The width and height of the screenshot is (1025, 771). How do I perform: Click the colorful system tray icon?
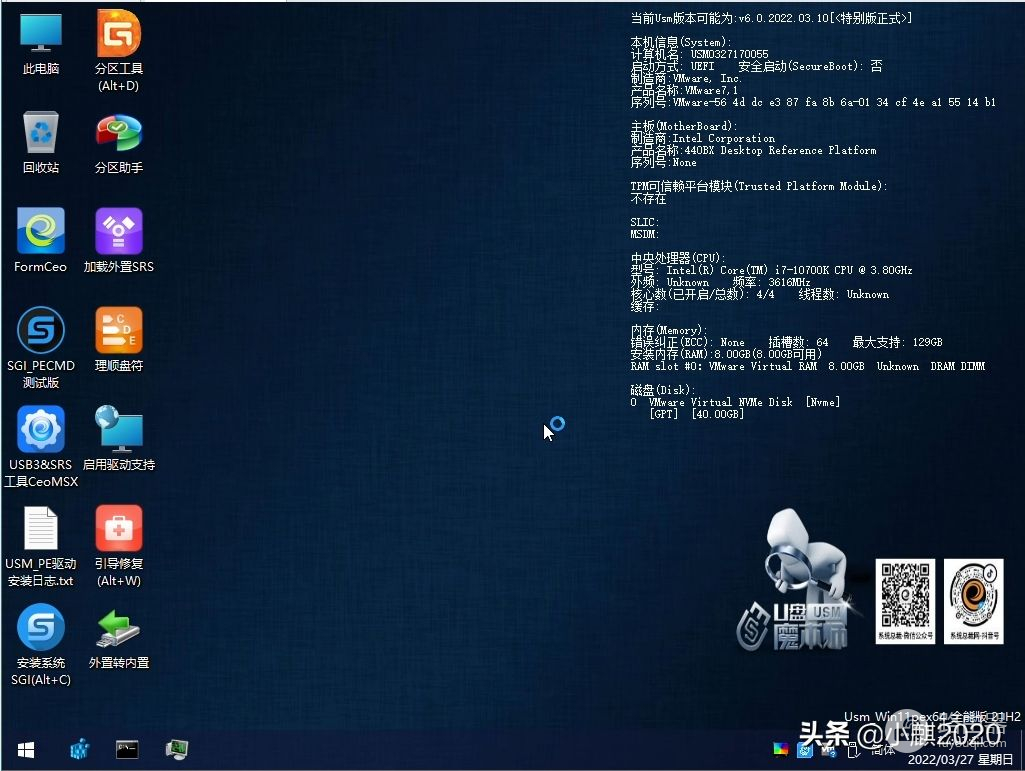(780, 748)
